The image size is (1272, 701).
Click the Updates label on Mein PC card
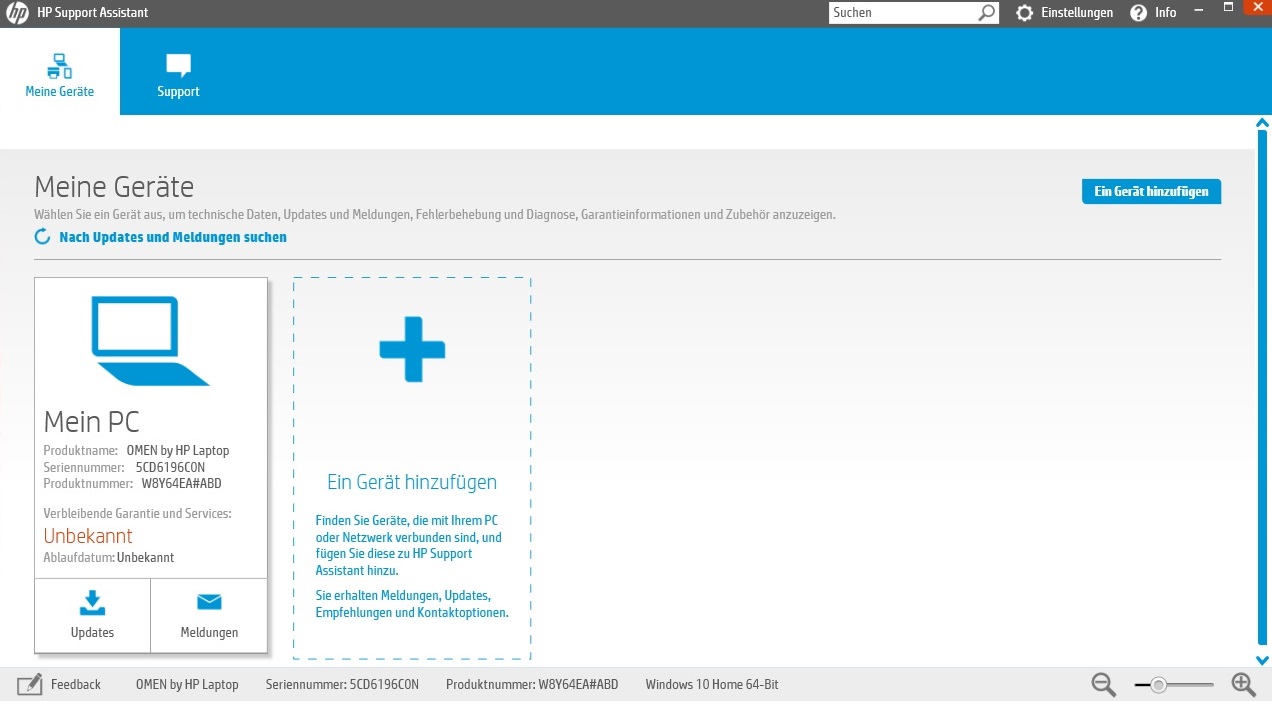(x=92, y=632)
